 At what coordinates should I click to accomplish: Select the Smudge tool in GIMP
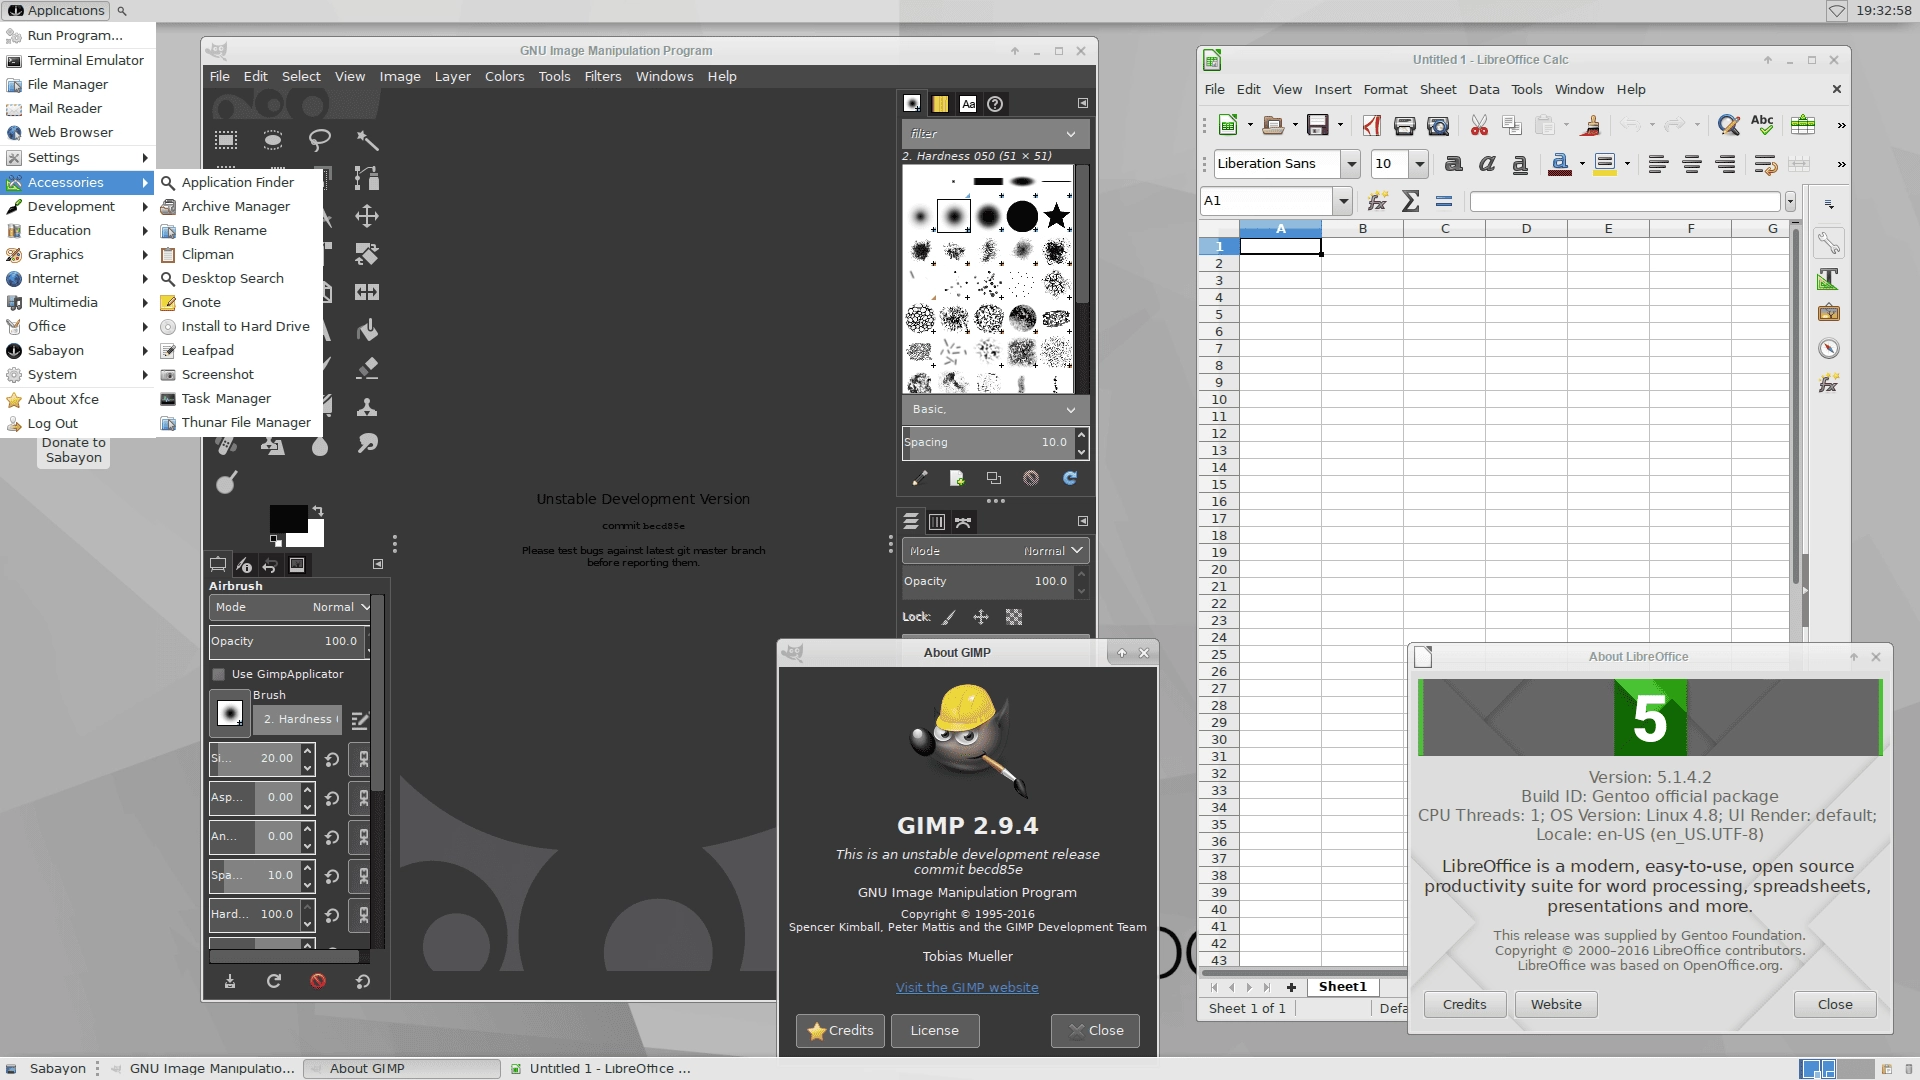[367, 444]
